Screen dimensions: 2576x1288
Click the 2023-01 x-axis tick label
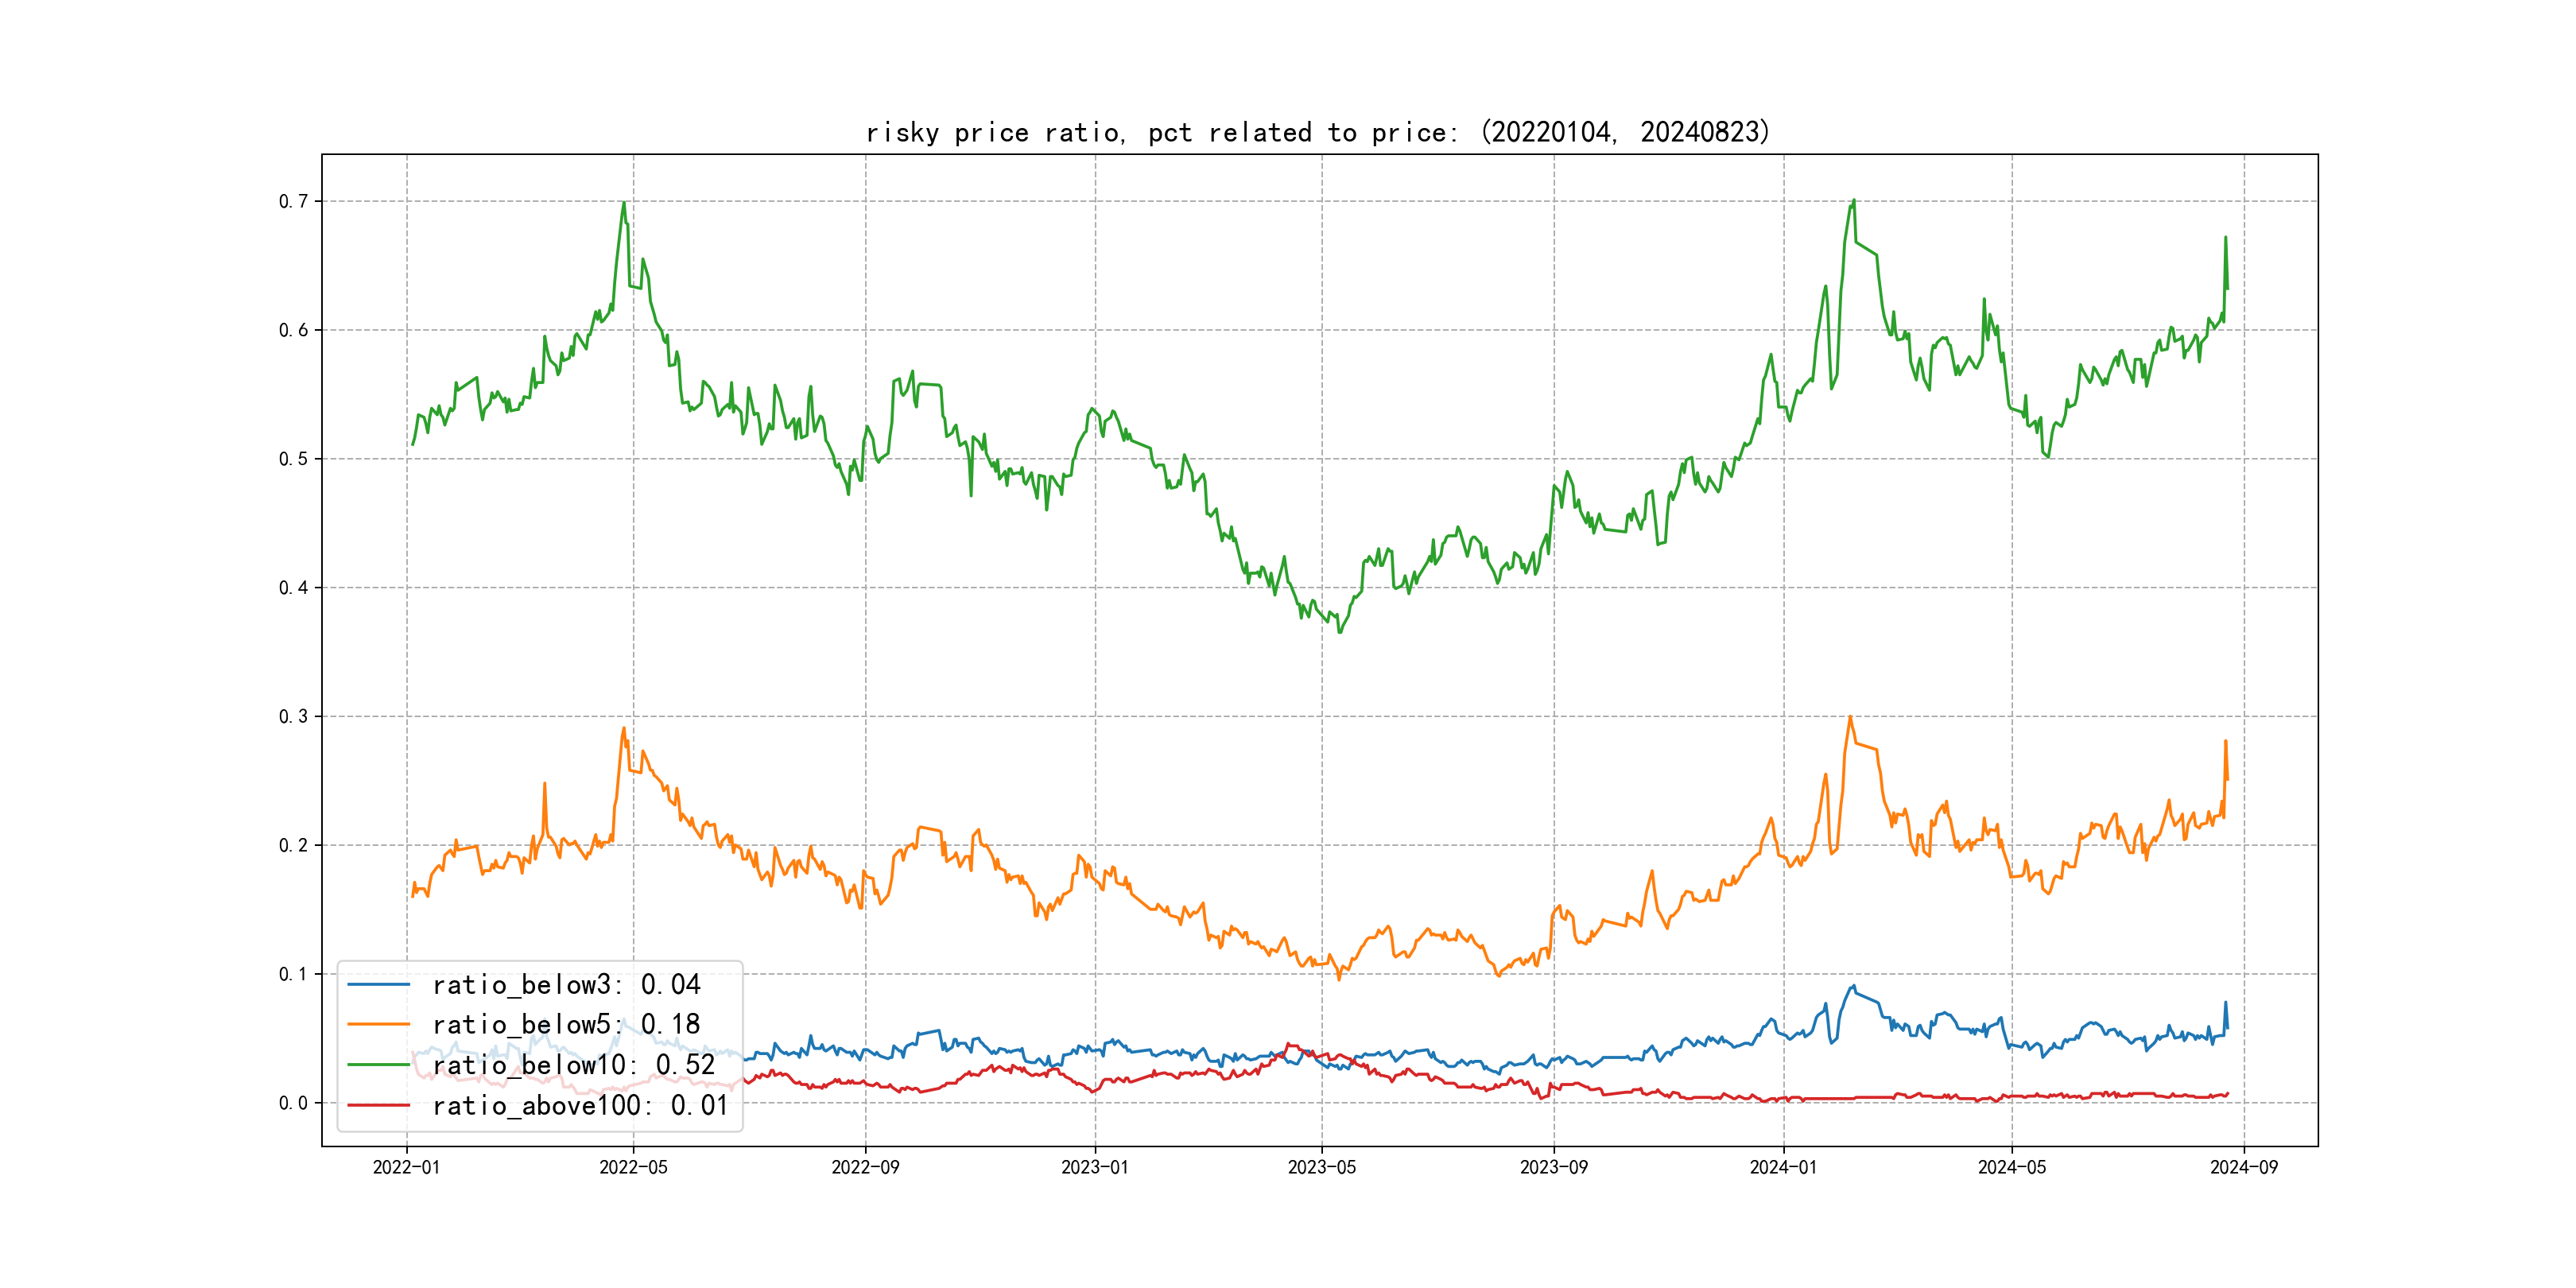coord(1094,1167)
